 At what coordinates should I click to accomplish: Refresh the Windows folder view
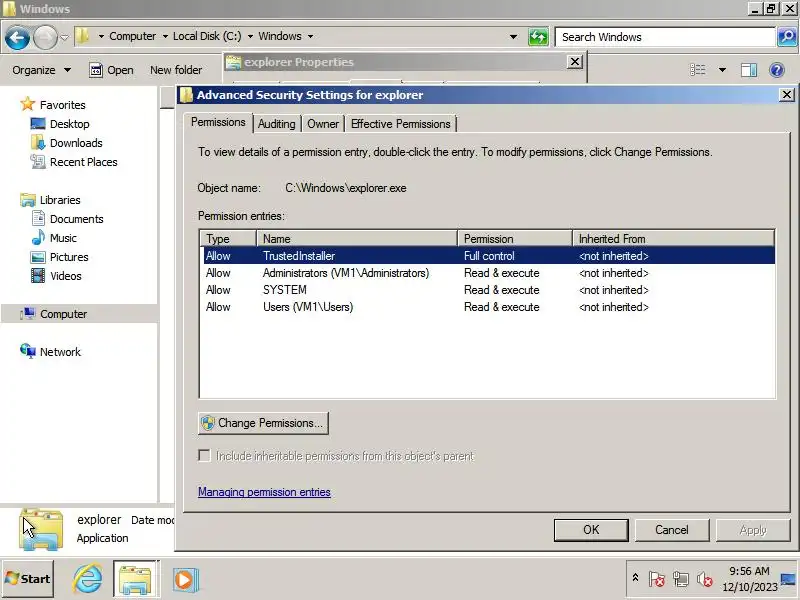pyautogui.click(x=538, y=37)
